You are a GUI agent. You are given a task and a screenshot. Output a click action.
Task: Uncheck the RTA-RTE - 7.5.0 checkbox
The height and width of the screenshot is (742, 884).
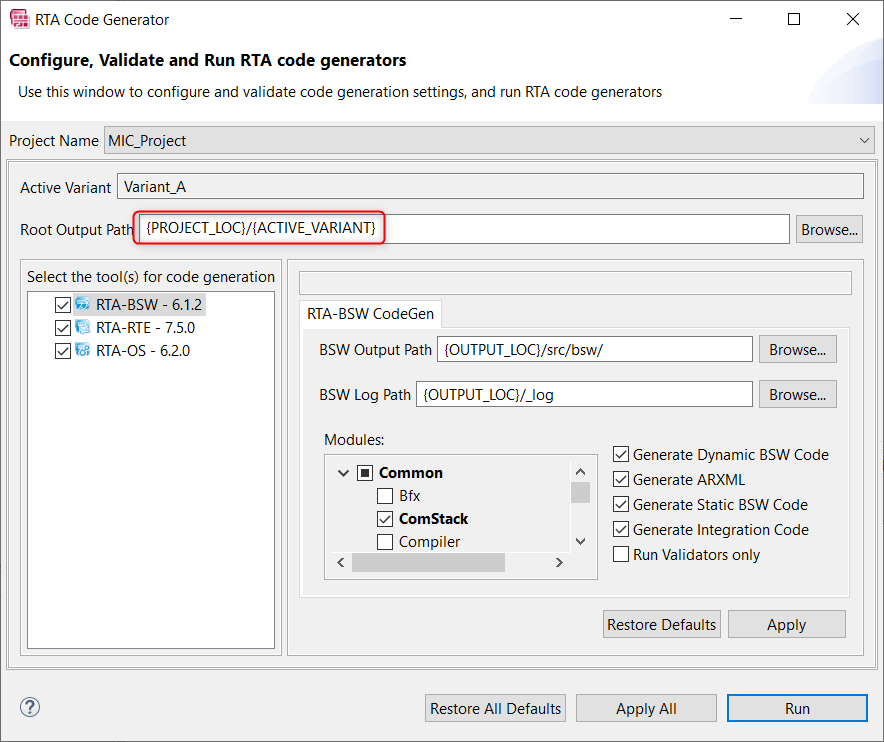(63, 328)
